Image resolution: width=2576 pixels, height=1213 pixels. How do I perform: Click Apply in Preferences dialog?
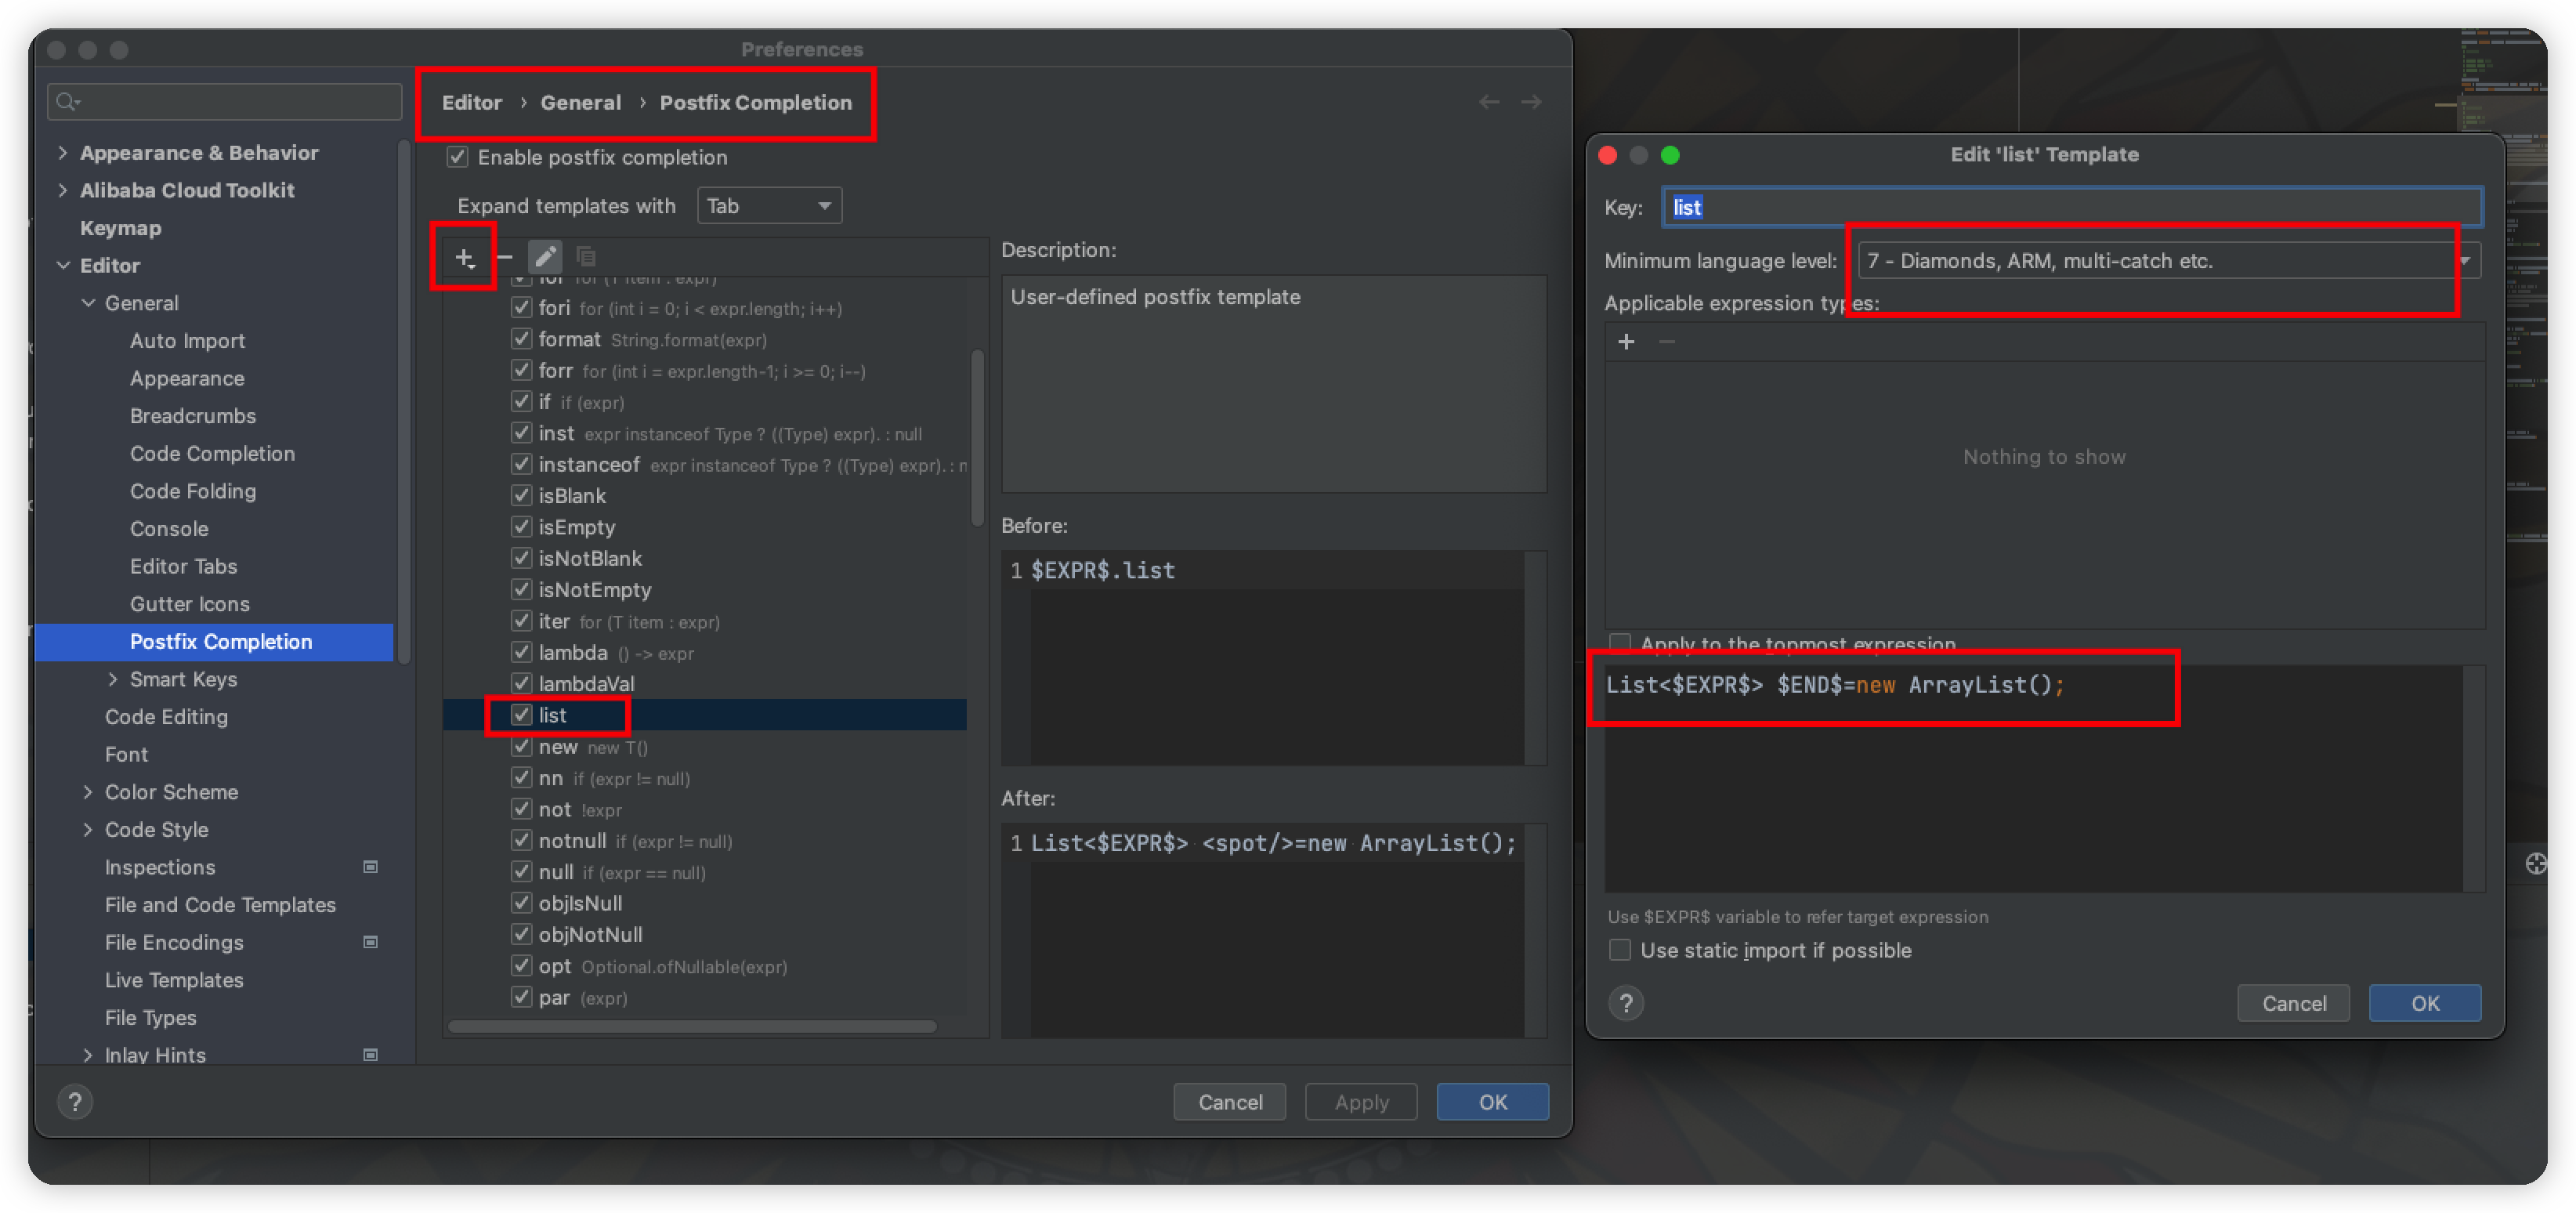pos(1361,1102)
